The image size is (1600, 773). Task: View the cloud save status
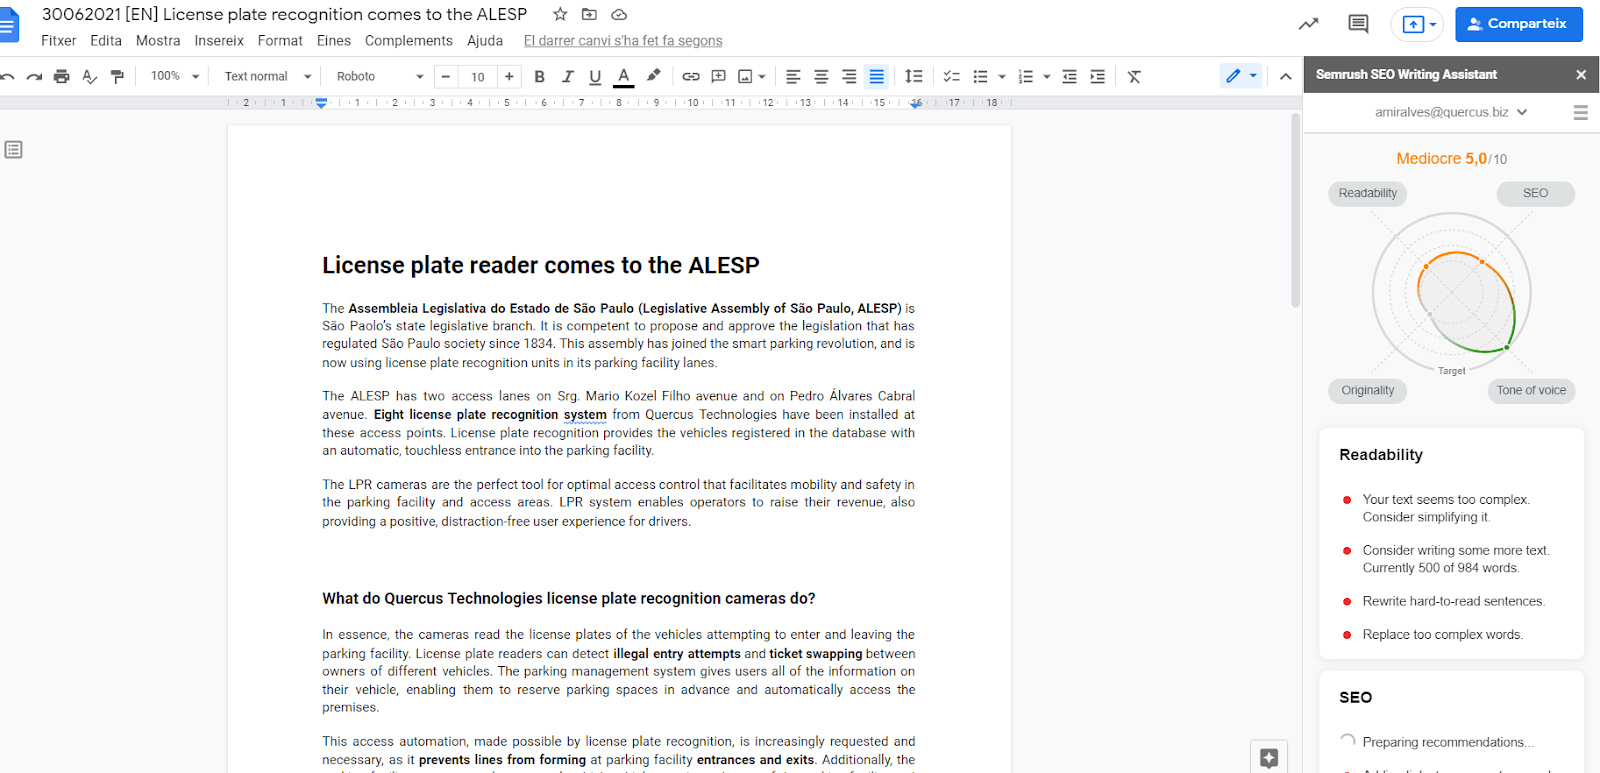click(619, 14)
